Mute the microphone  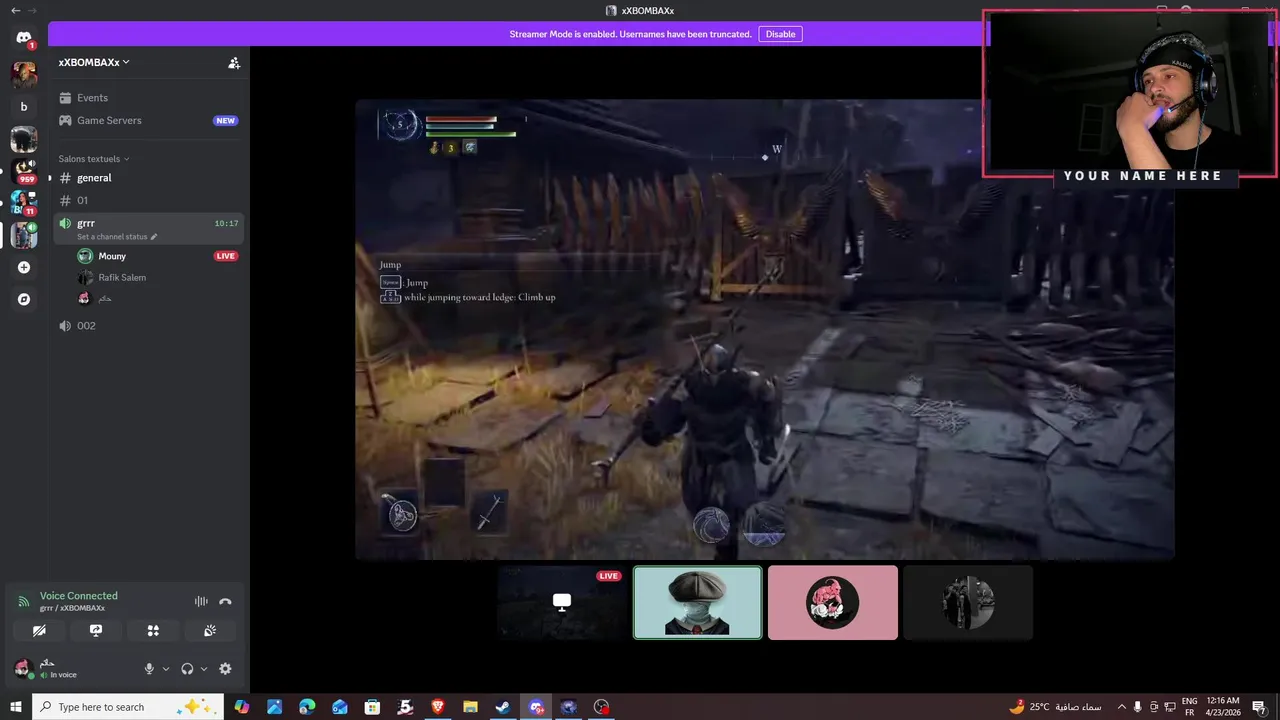[x=149, y=669]
